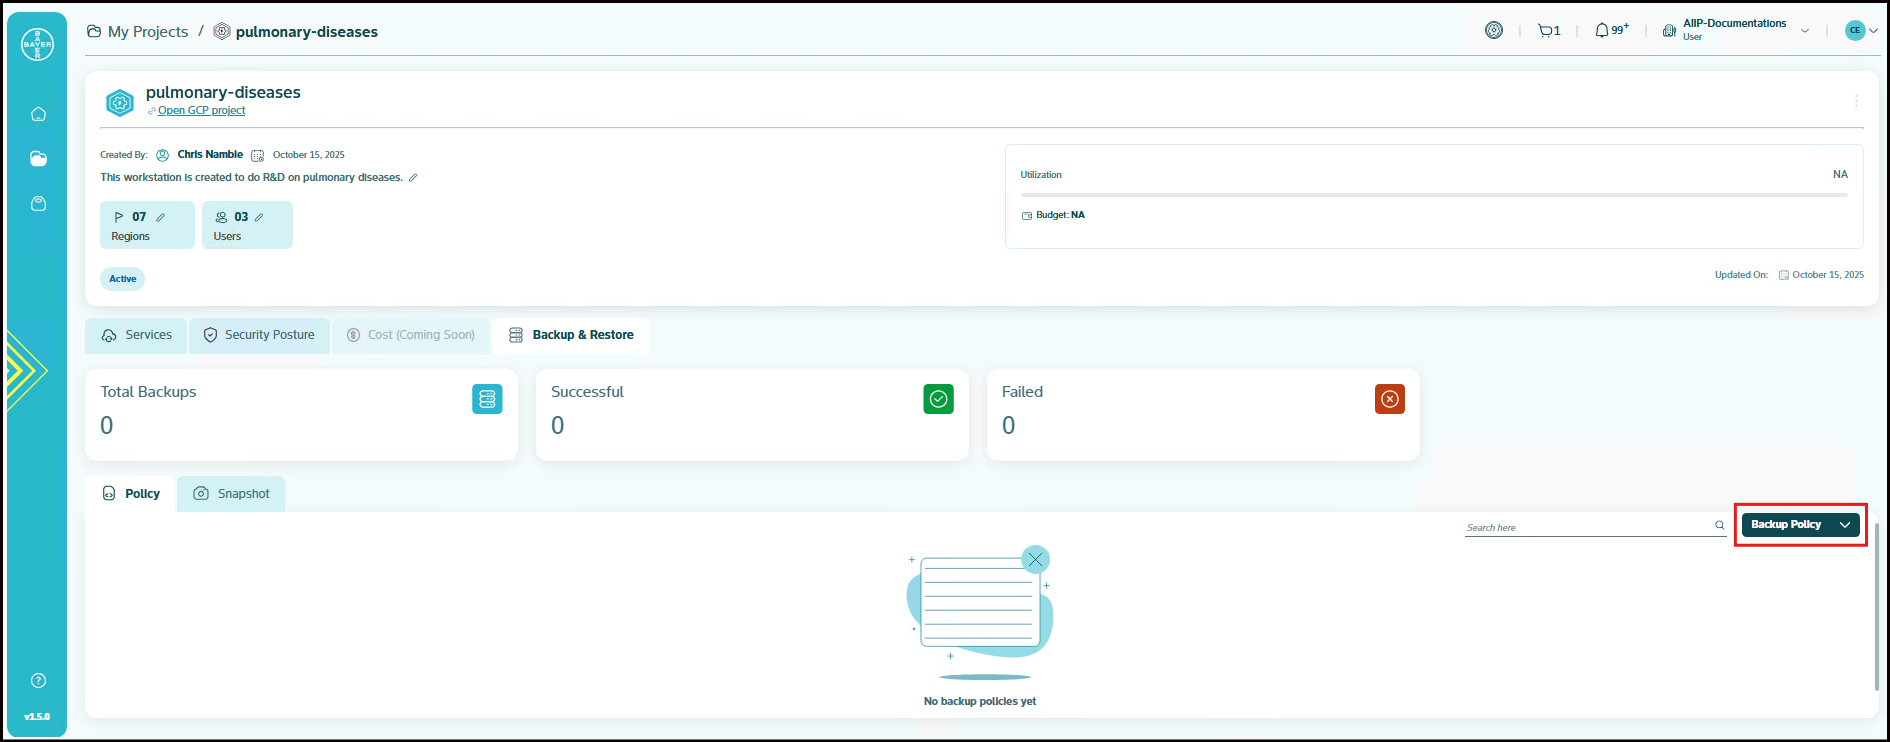Viewport: 1890px width, 742px height.
Task: Open the project three-dot options menu
Action: pos(1856,101)
